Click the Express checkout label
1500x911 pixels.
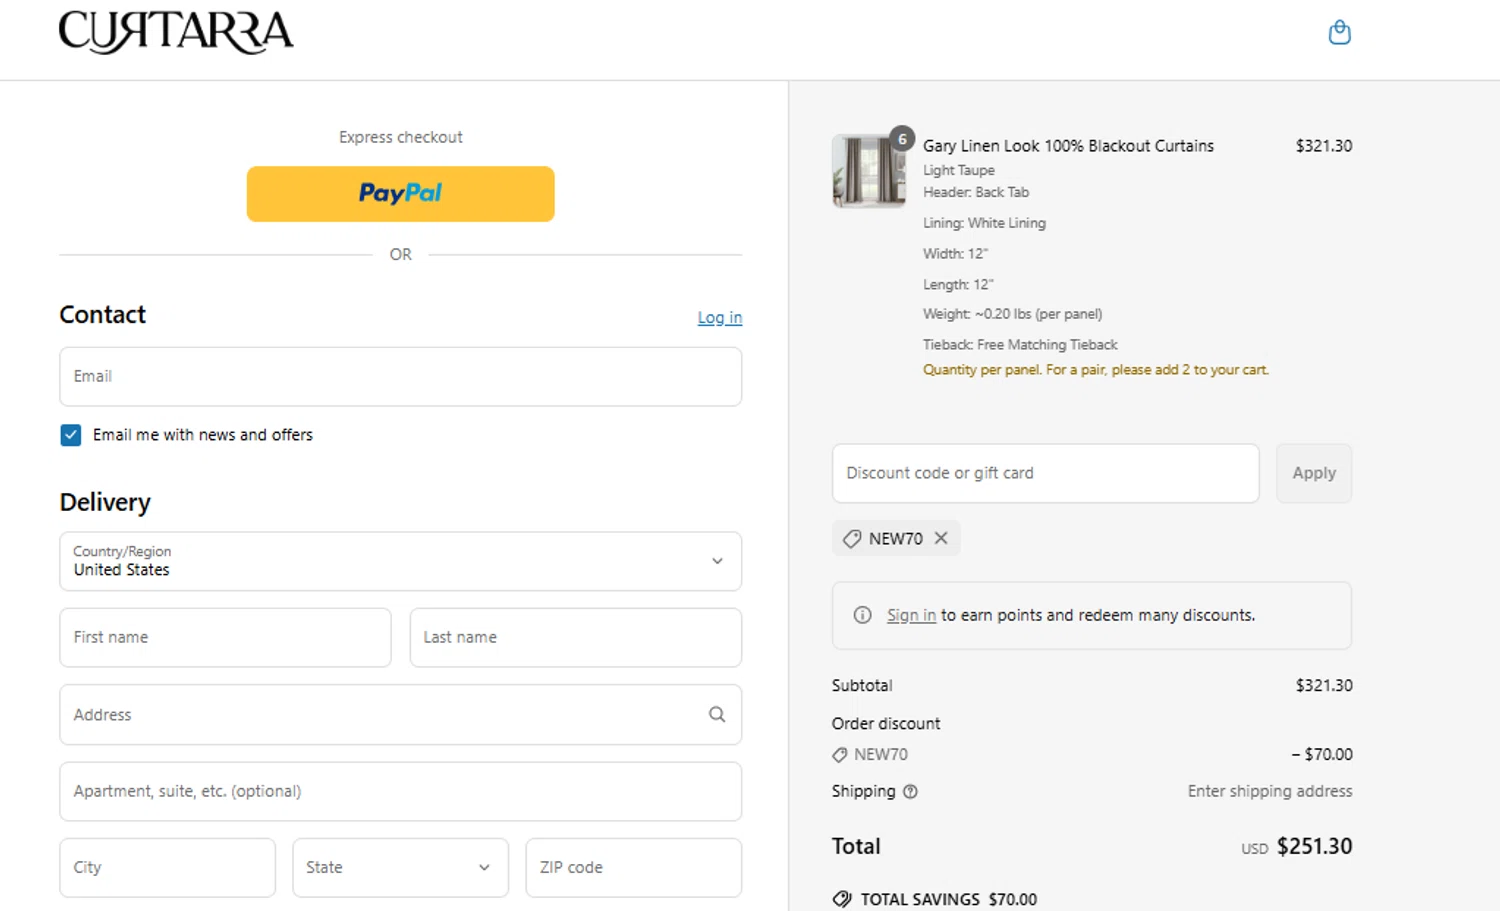coord(400,137)
